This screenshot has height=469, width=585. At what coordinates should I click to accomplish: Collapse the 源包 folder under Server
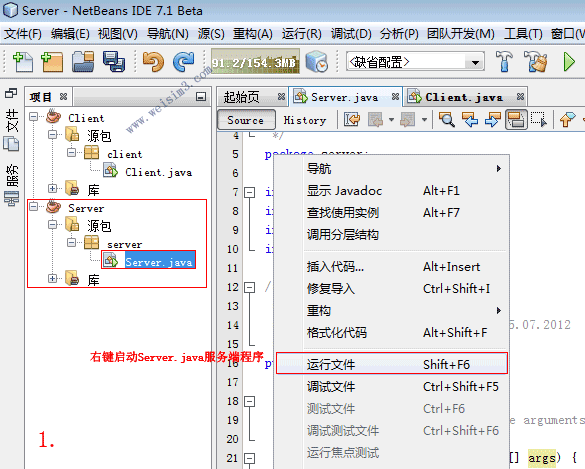tap(52, 225)
